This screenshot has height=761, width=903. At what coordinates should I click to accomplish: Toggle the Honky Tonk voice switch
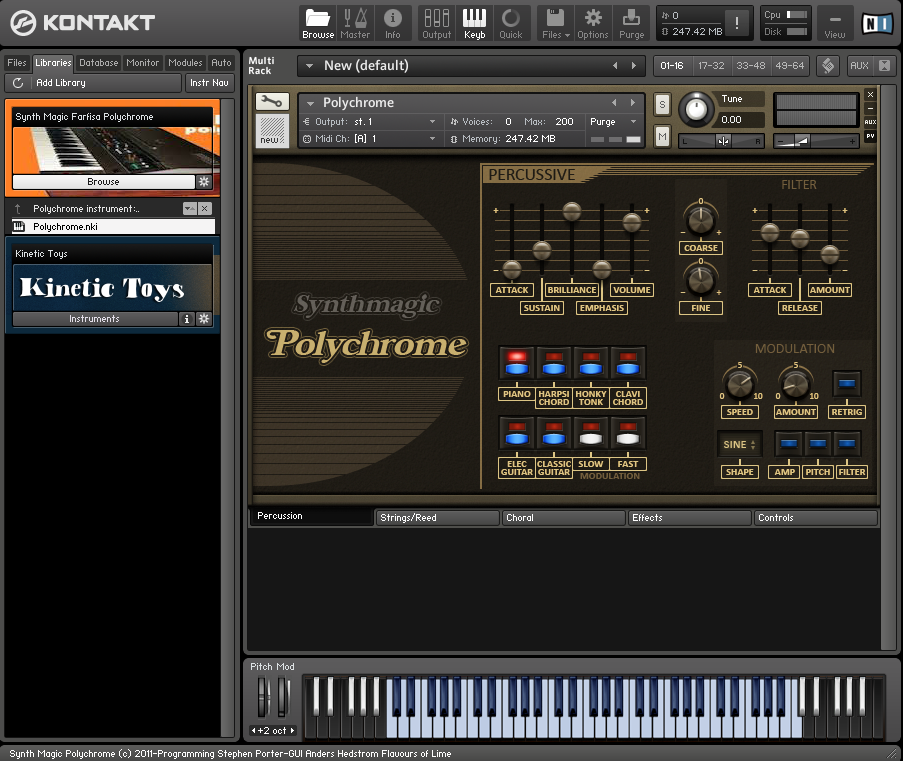tap(591, 363)
